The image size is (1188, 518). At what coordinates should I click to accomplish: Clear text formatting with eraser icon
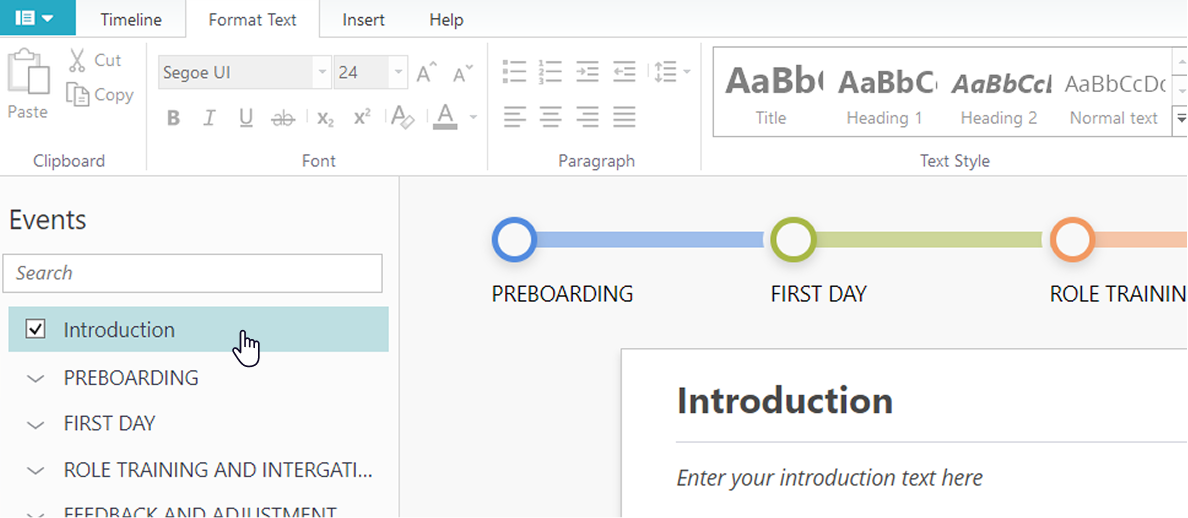(402, 118)
